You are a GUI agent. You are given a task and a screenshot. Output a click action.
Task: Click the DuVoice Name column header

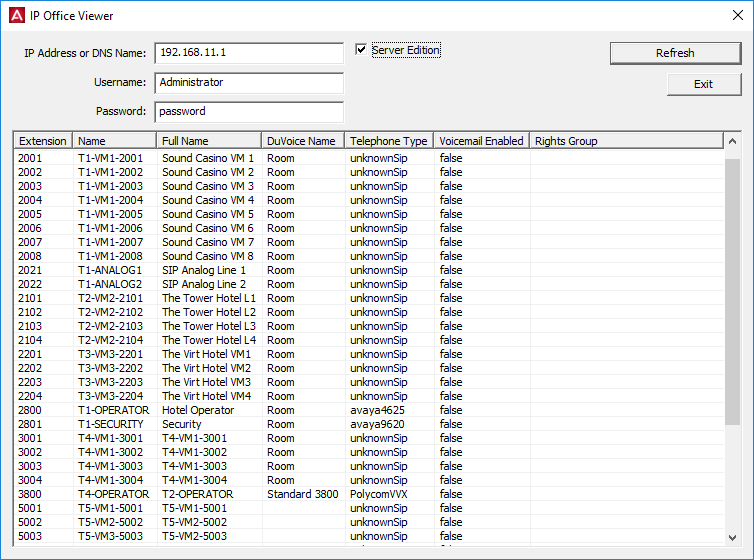pos(302,141)
